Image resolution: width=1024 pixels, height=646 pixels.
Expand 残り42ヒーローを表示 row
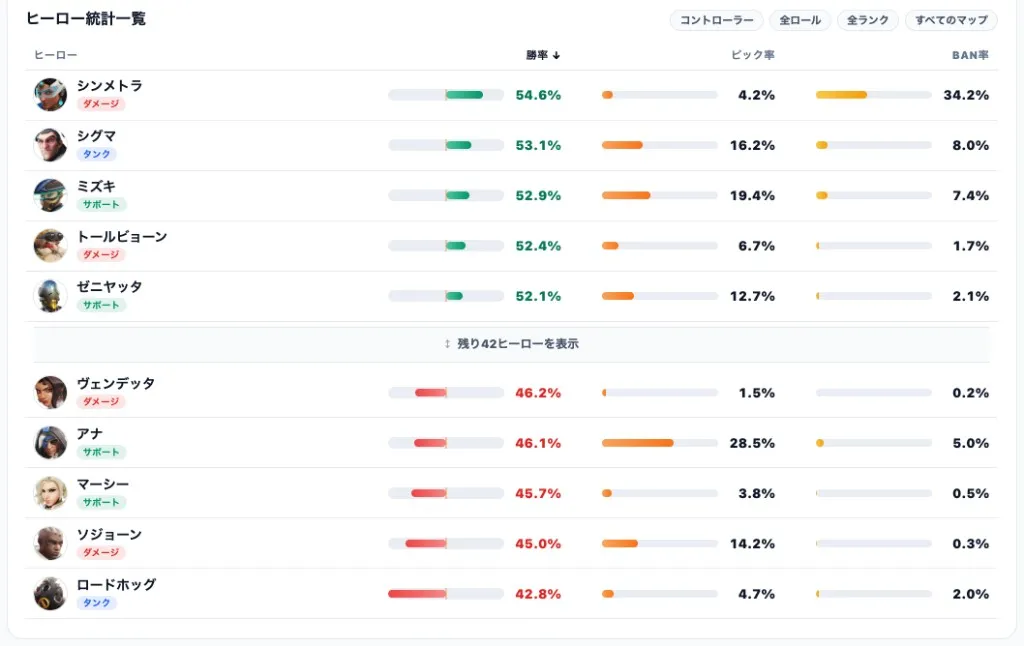511,344
